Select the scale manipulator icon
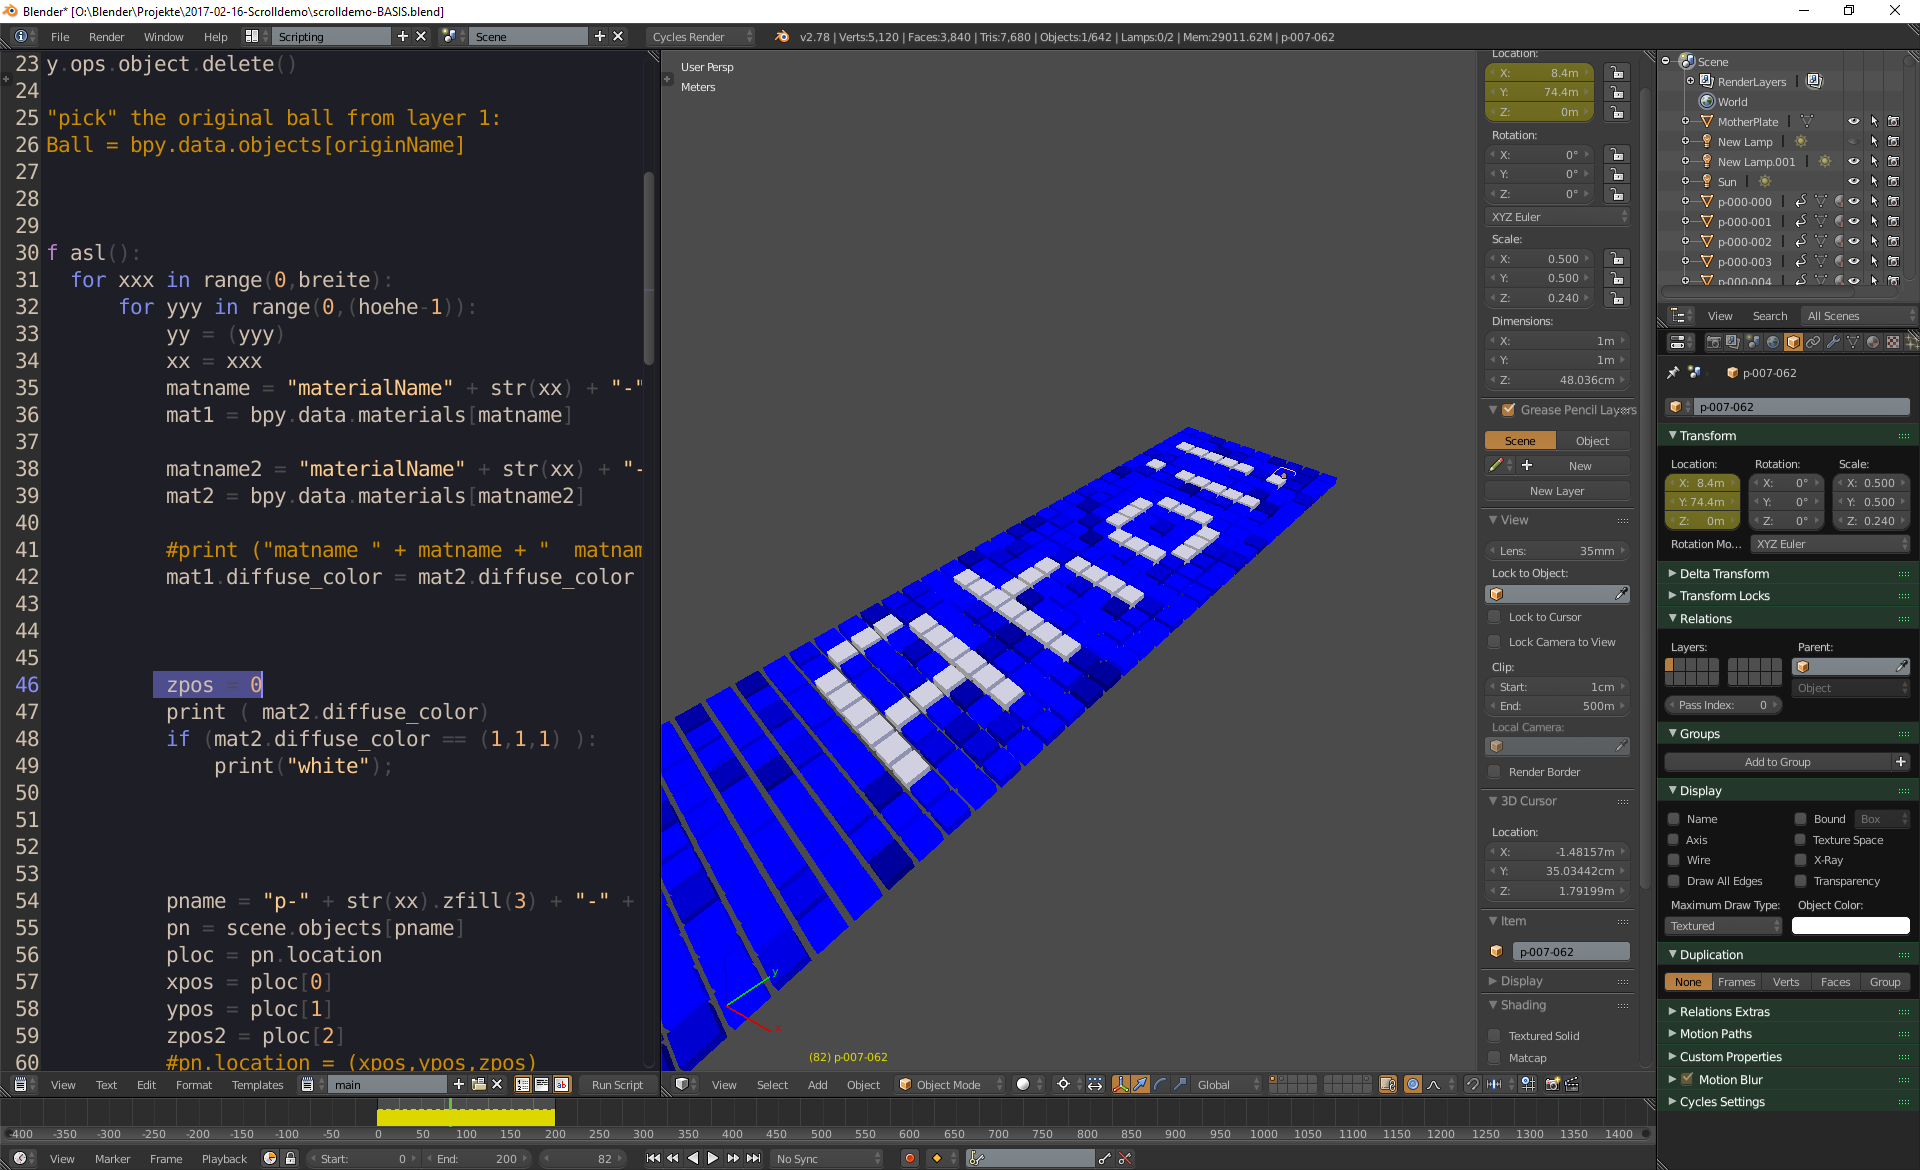 click(1180, 1084)
